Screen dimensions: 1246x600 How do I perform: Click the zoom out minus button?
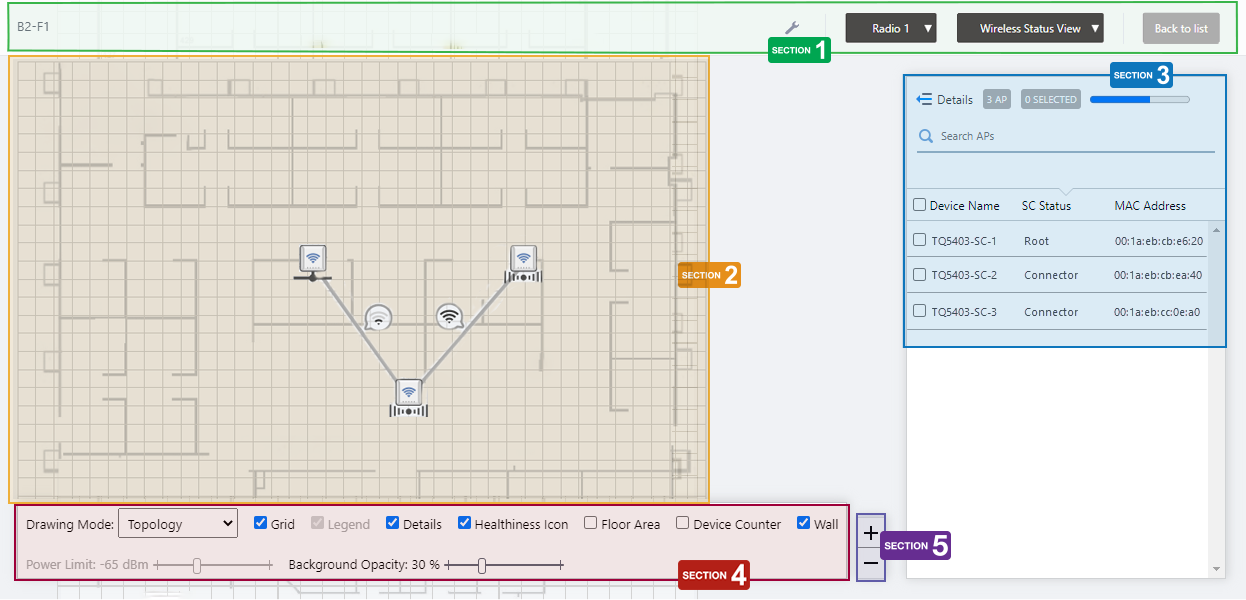[x=870, y=564]
